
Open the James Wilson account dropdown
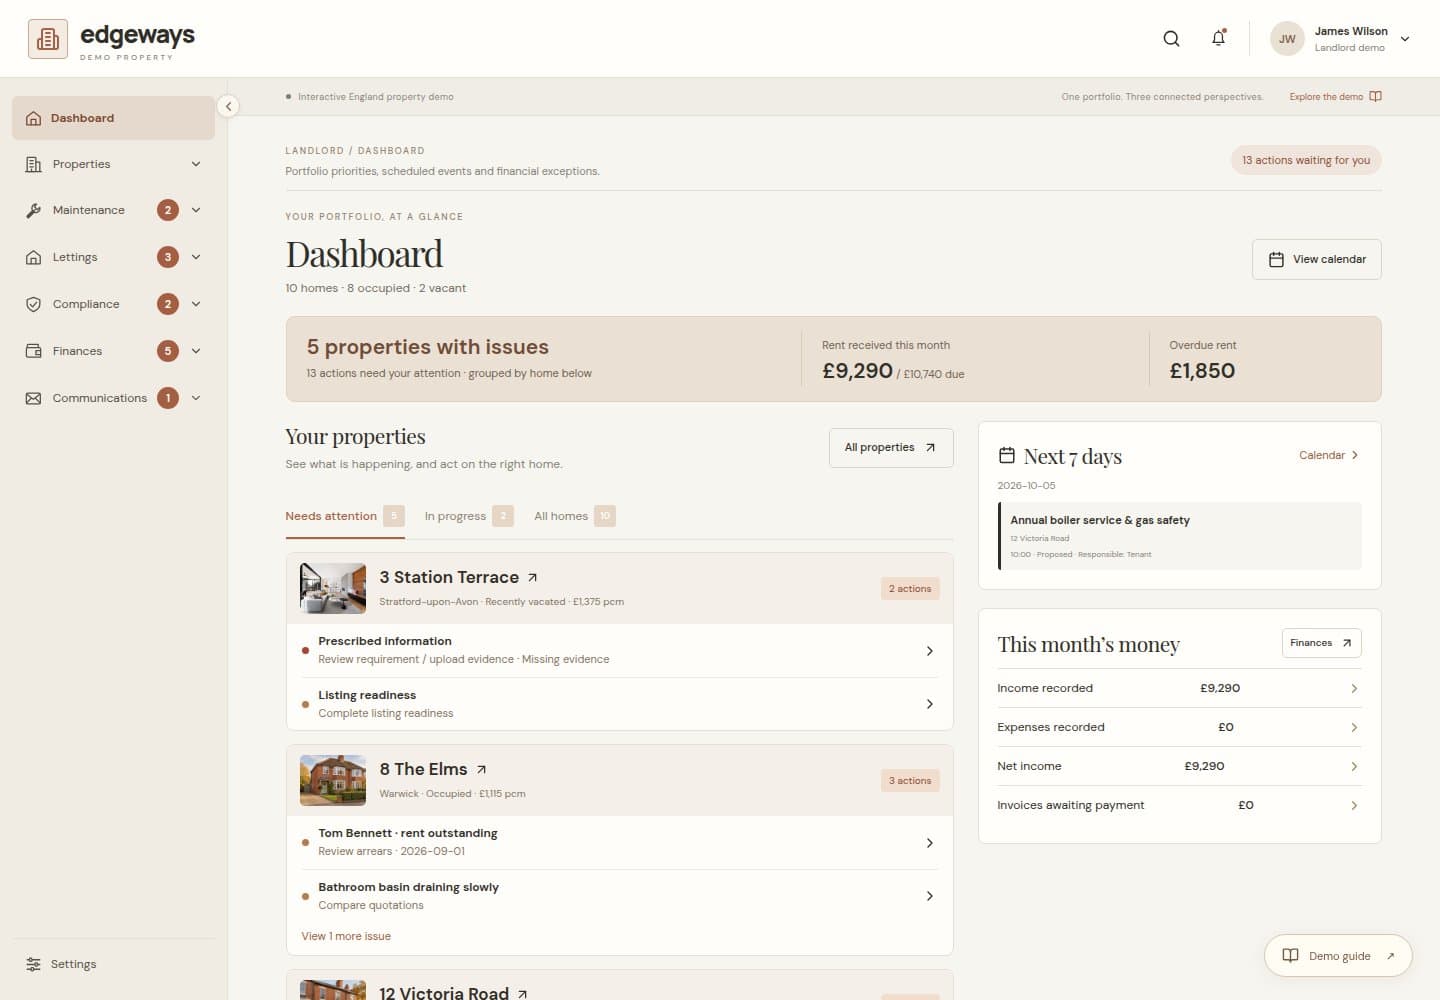[x=1405, y=39]
